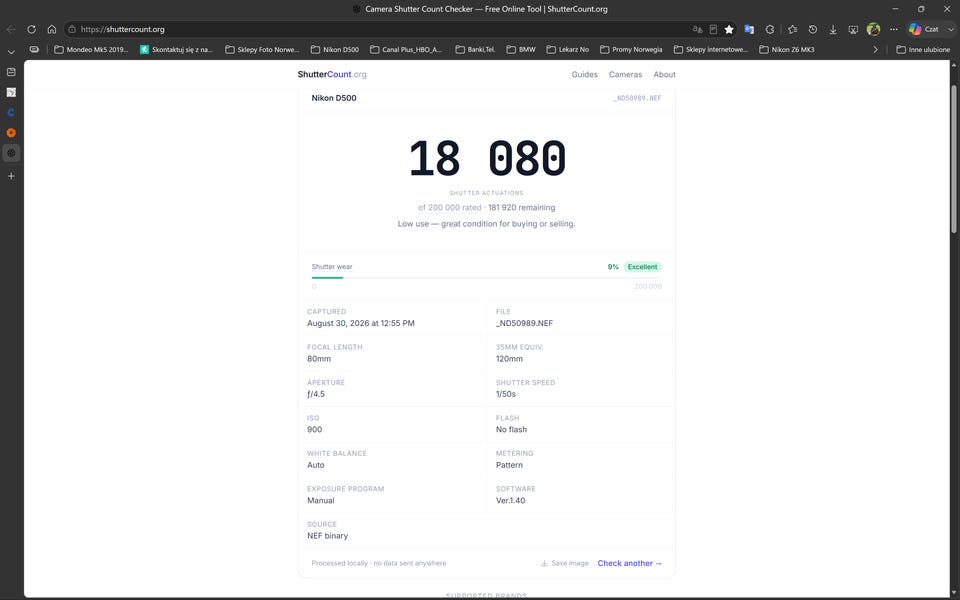The width and height of the screenshot is (960, 600).
Task: Open the translate extension icon
Action: (x=749, y=29)
